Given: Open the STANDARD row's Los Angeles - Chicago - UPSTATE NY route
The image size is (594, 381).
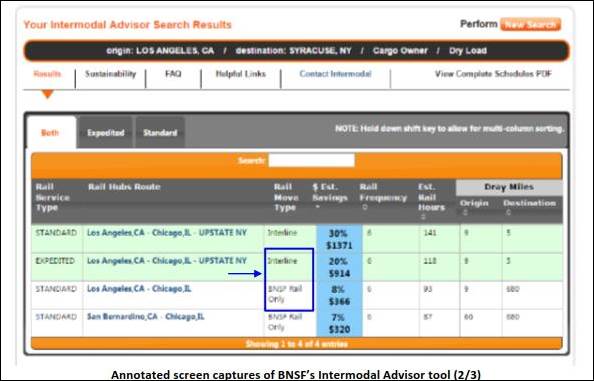Looking at the screenshot, I should click(x=167, y=233).
